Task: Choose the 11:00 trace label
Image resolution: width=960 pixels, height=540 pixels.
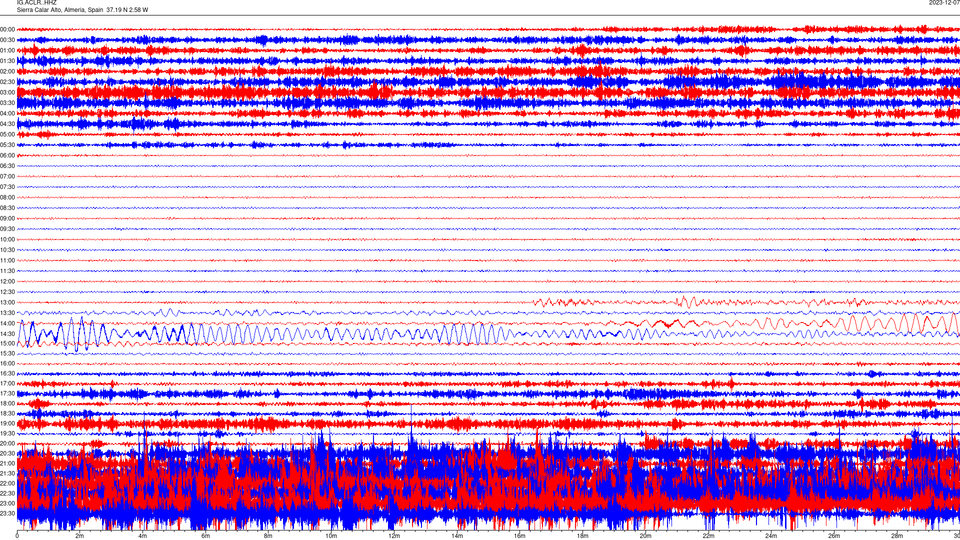Action: 7,260
